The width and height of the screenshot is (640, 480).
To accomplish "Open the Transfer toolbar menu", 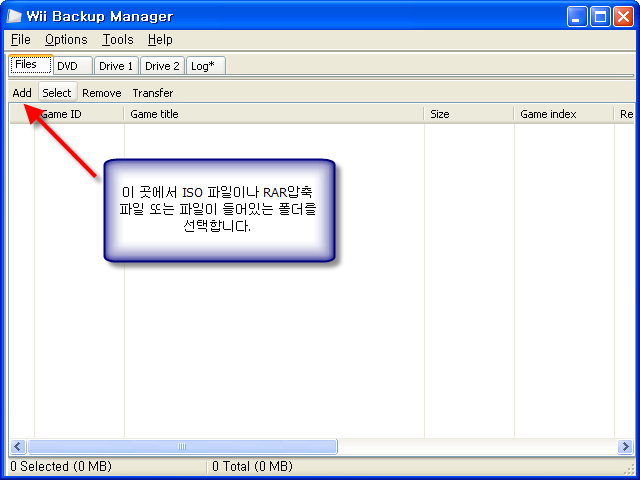I will pos(153,93).
